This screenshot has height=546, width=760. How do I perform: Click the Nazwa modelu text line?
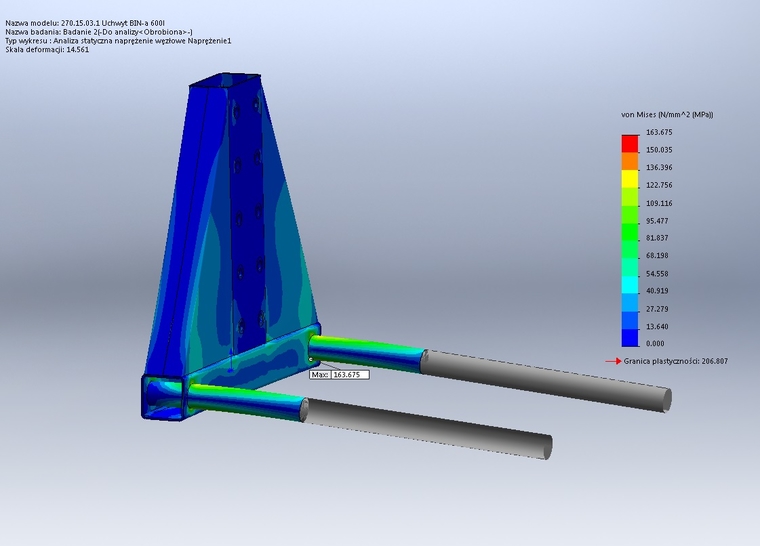pos(85,23)
